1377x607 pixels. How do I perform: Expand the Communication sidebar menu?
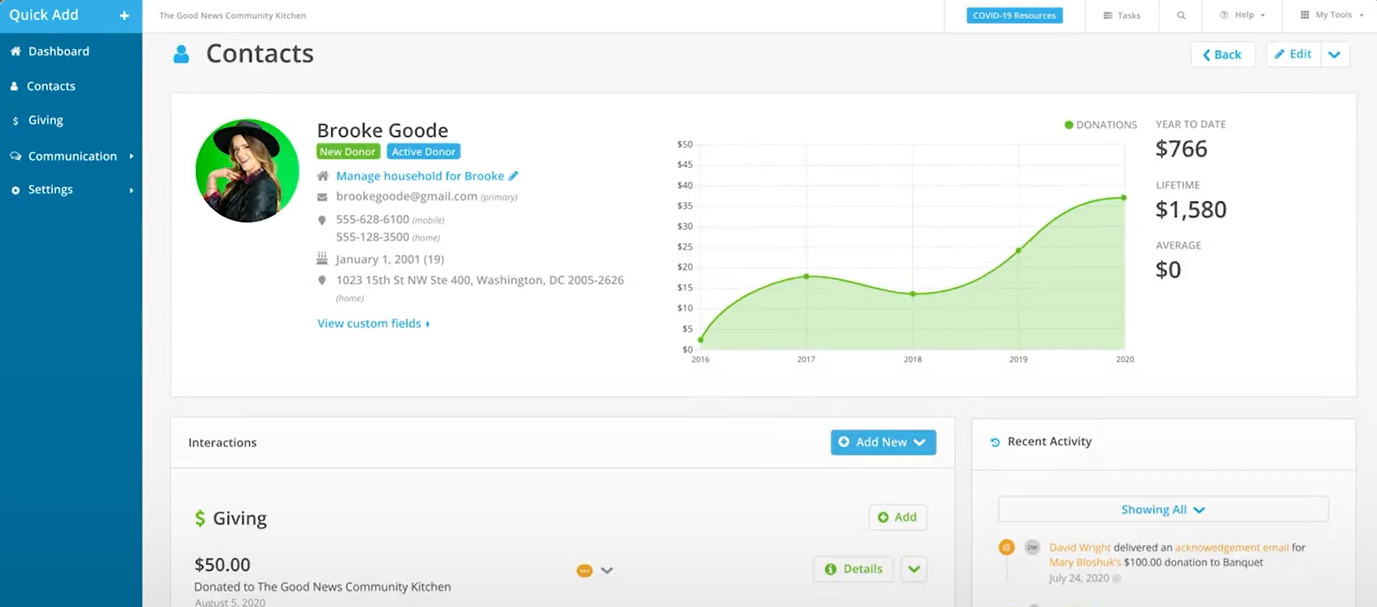click(71, 156)
